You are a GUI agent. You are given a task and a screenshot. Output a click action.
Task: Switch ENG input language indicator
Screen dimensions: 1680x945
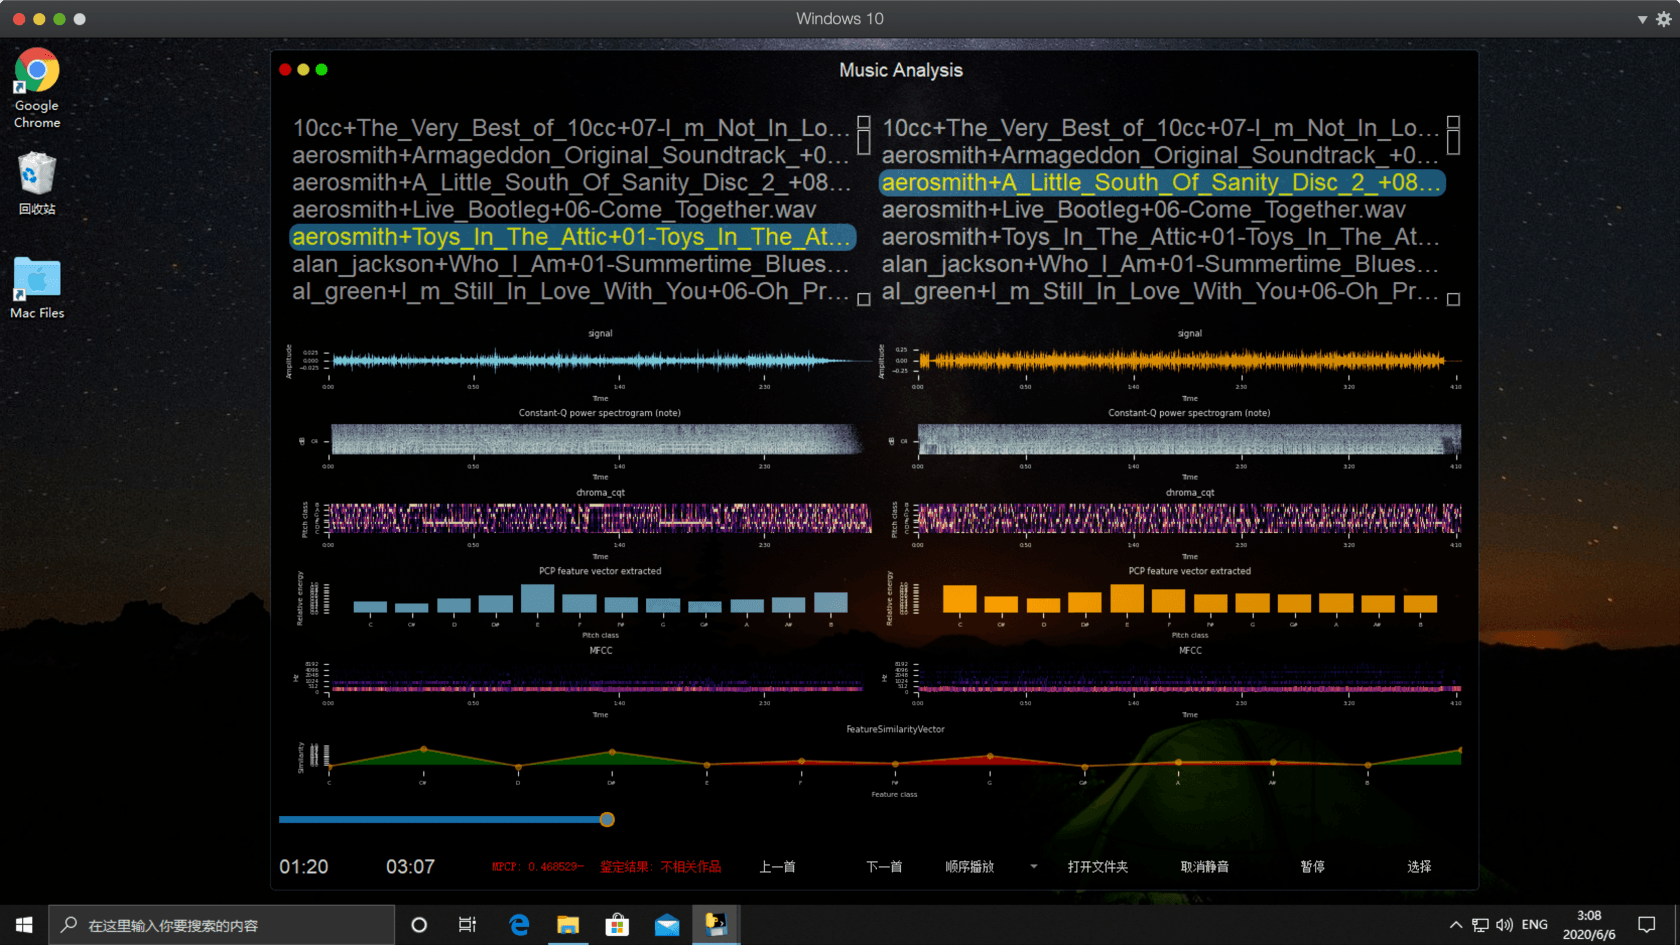pos(1534,925)
